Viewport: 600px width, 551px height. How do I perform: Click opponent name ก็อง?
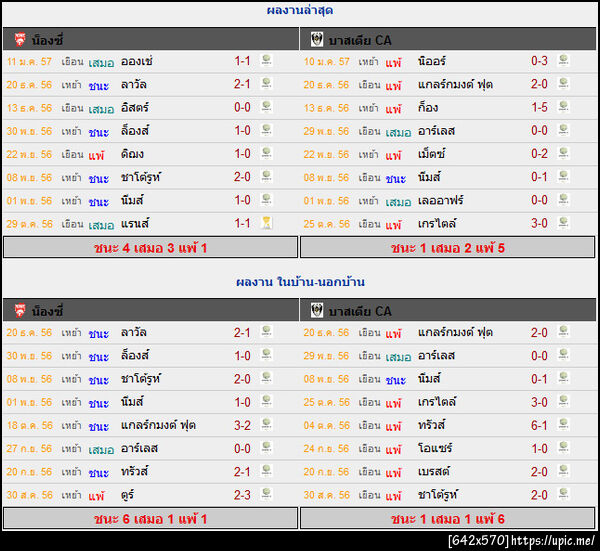428,108
